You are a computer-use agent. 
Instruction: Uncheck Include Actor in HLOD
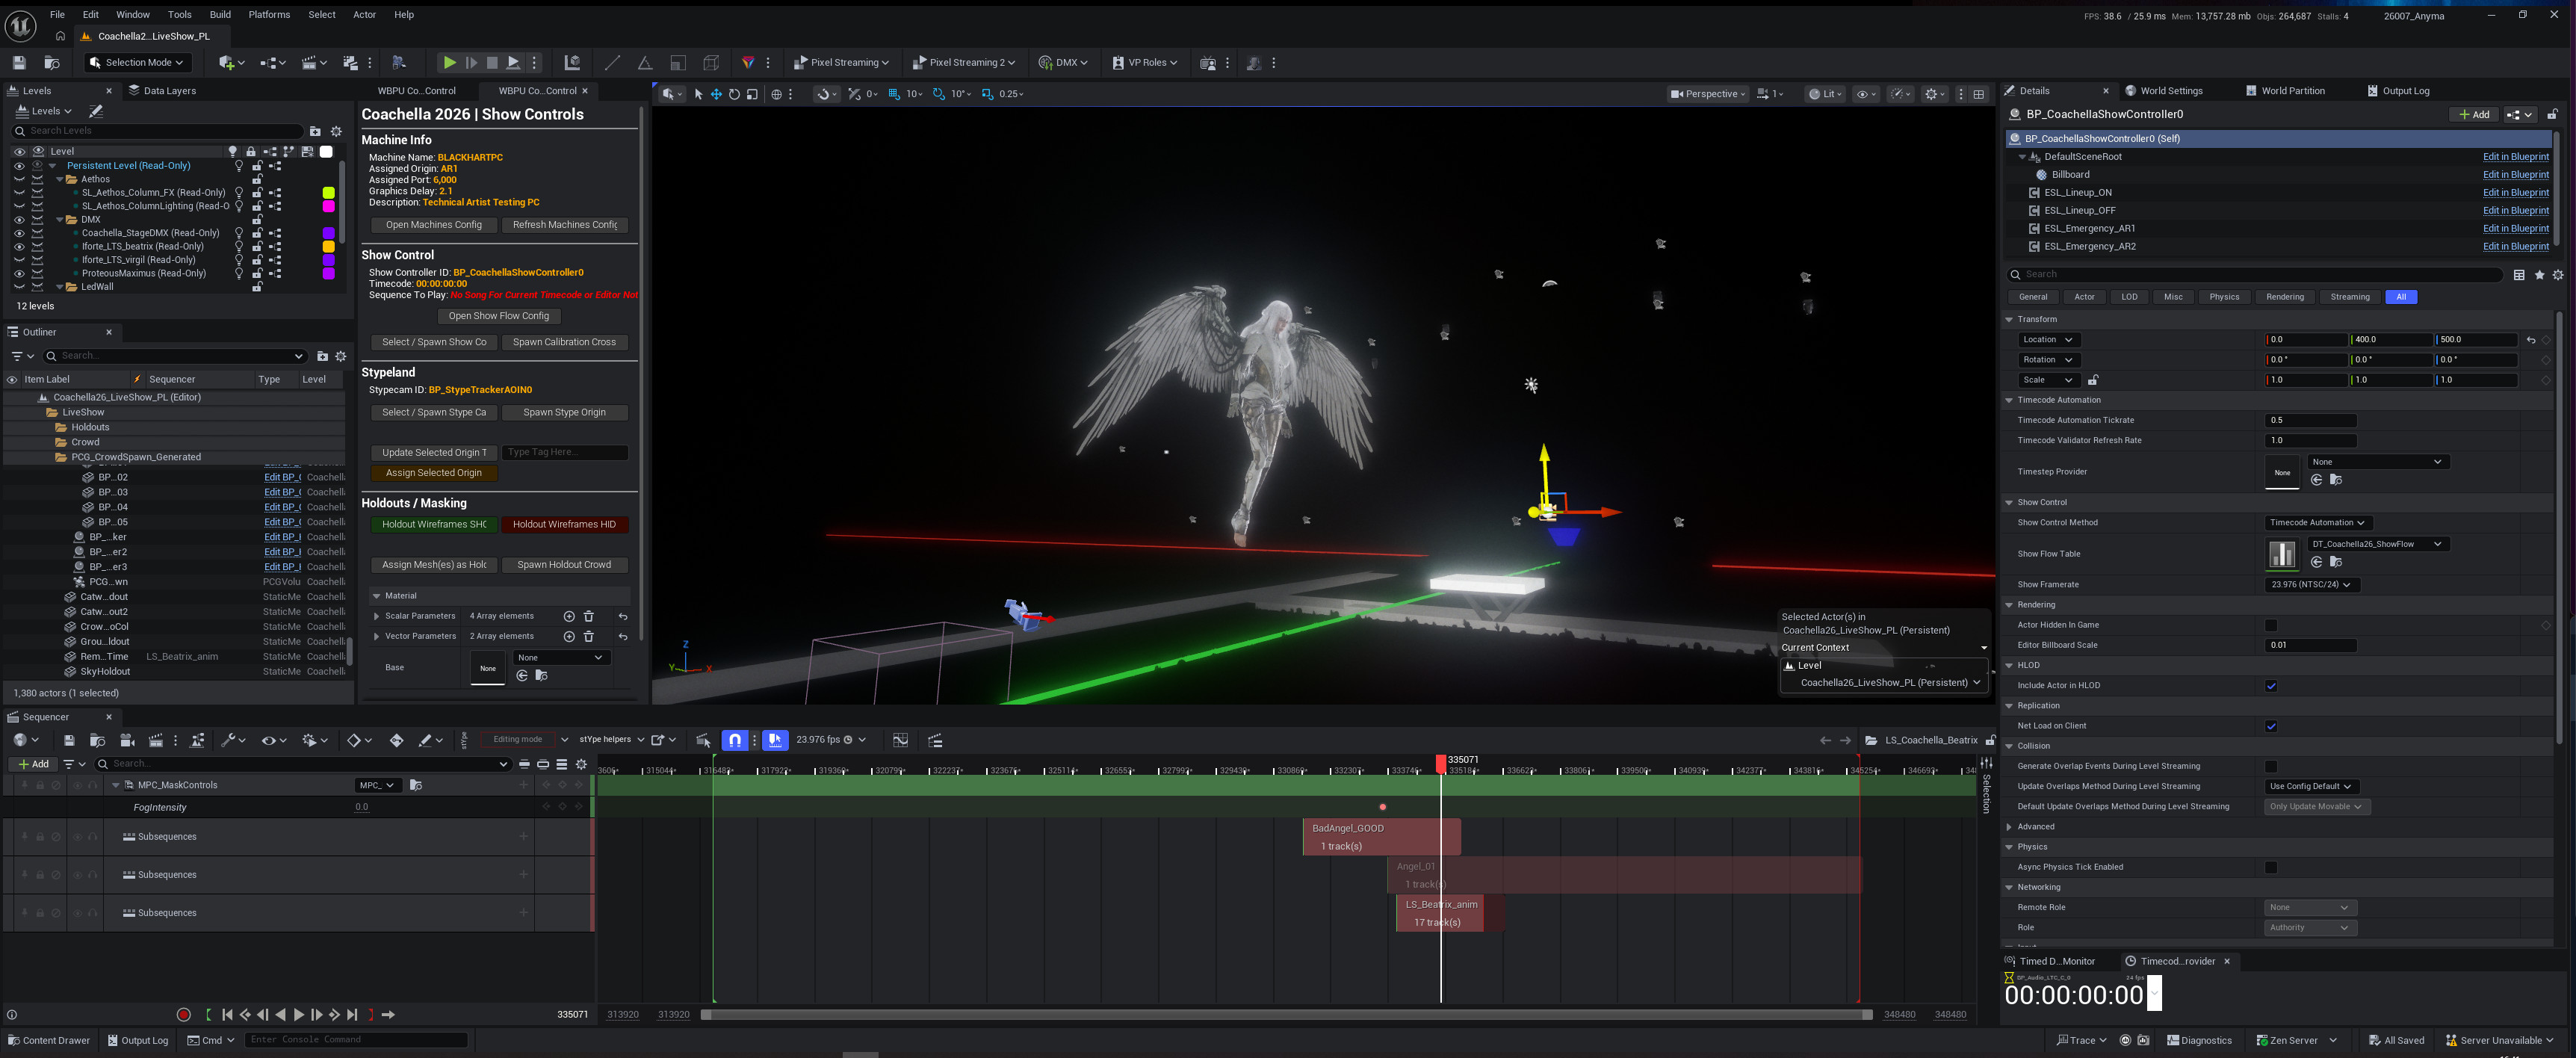(x=2270, y=686)
